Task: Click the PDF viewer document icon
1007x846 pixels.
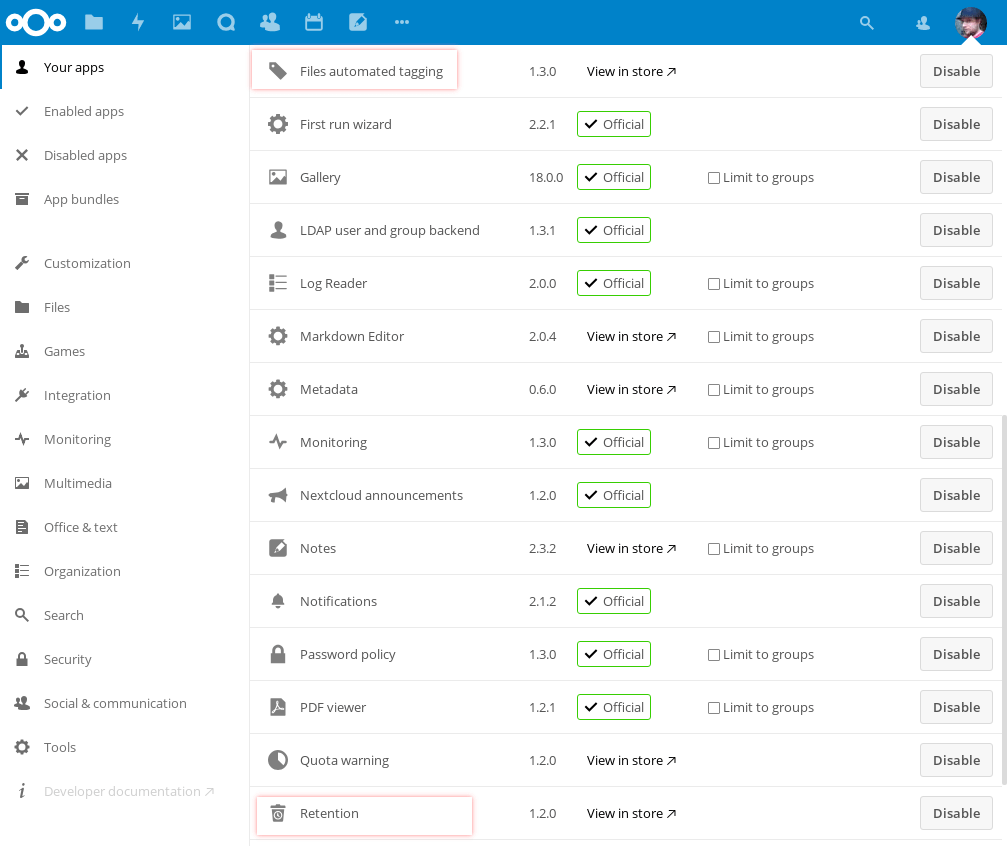Action: pyautogui.click(x=277, y=707)
